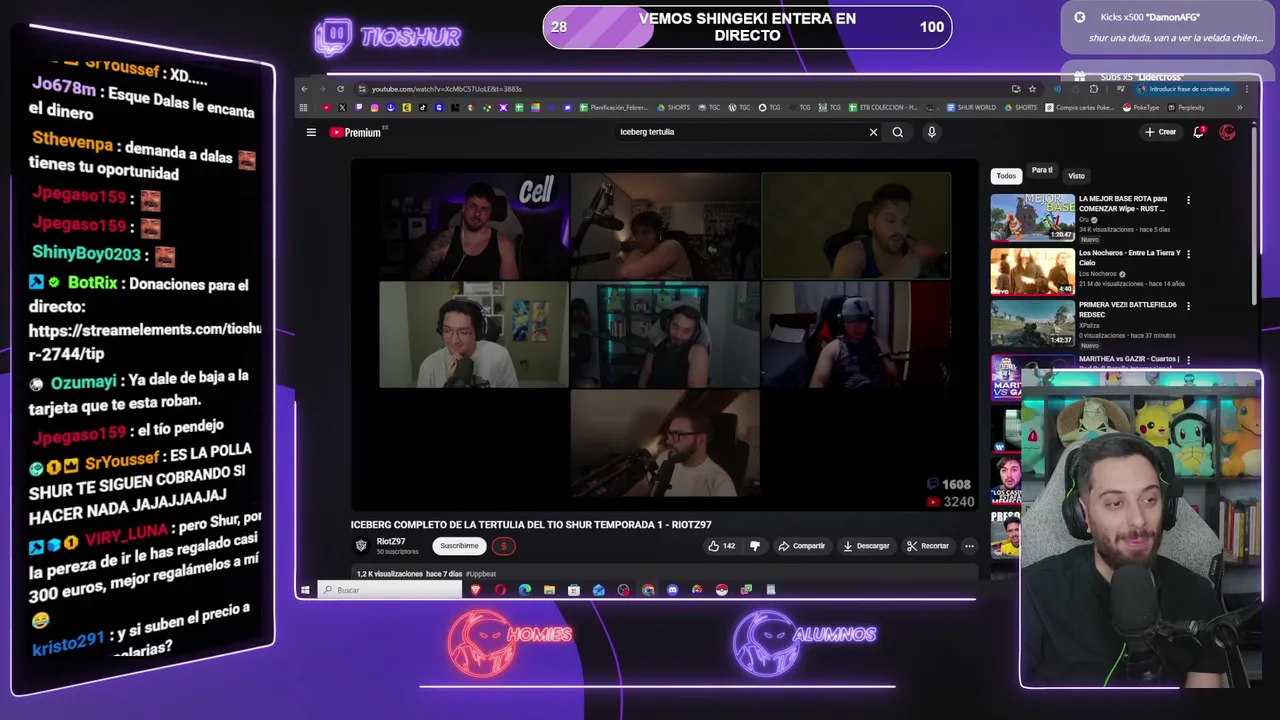Click the YouTube search magnifier button
Viewport: 1280px width, 720px height.
pyautogui.click(x=898, y=132)
